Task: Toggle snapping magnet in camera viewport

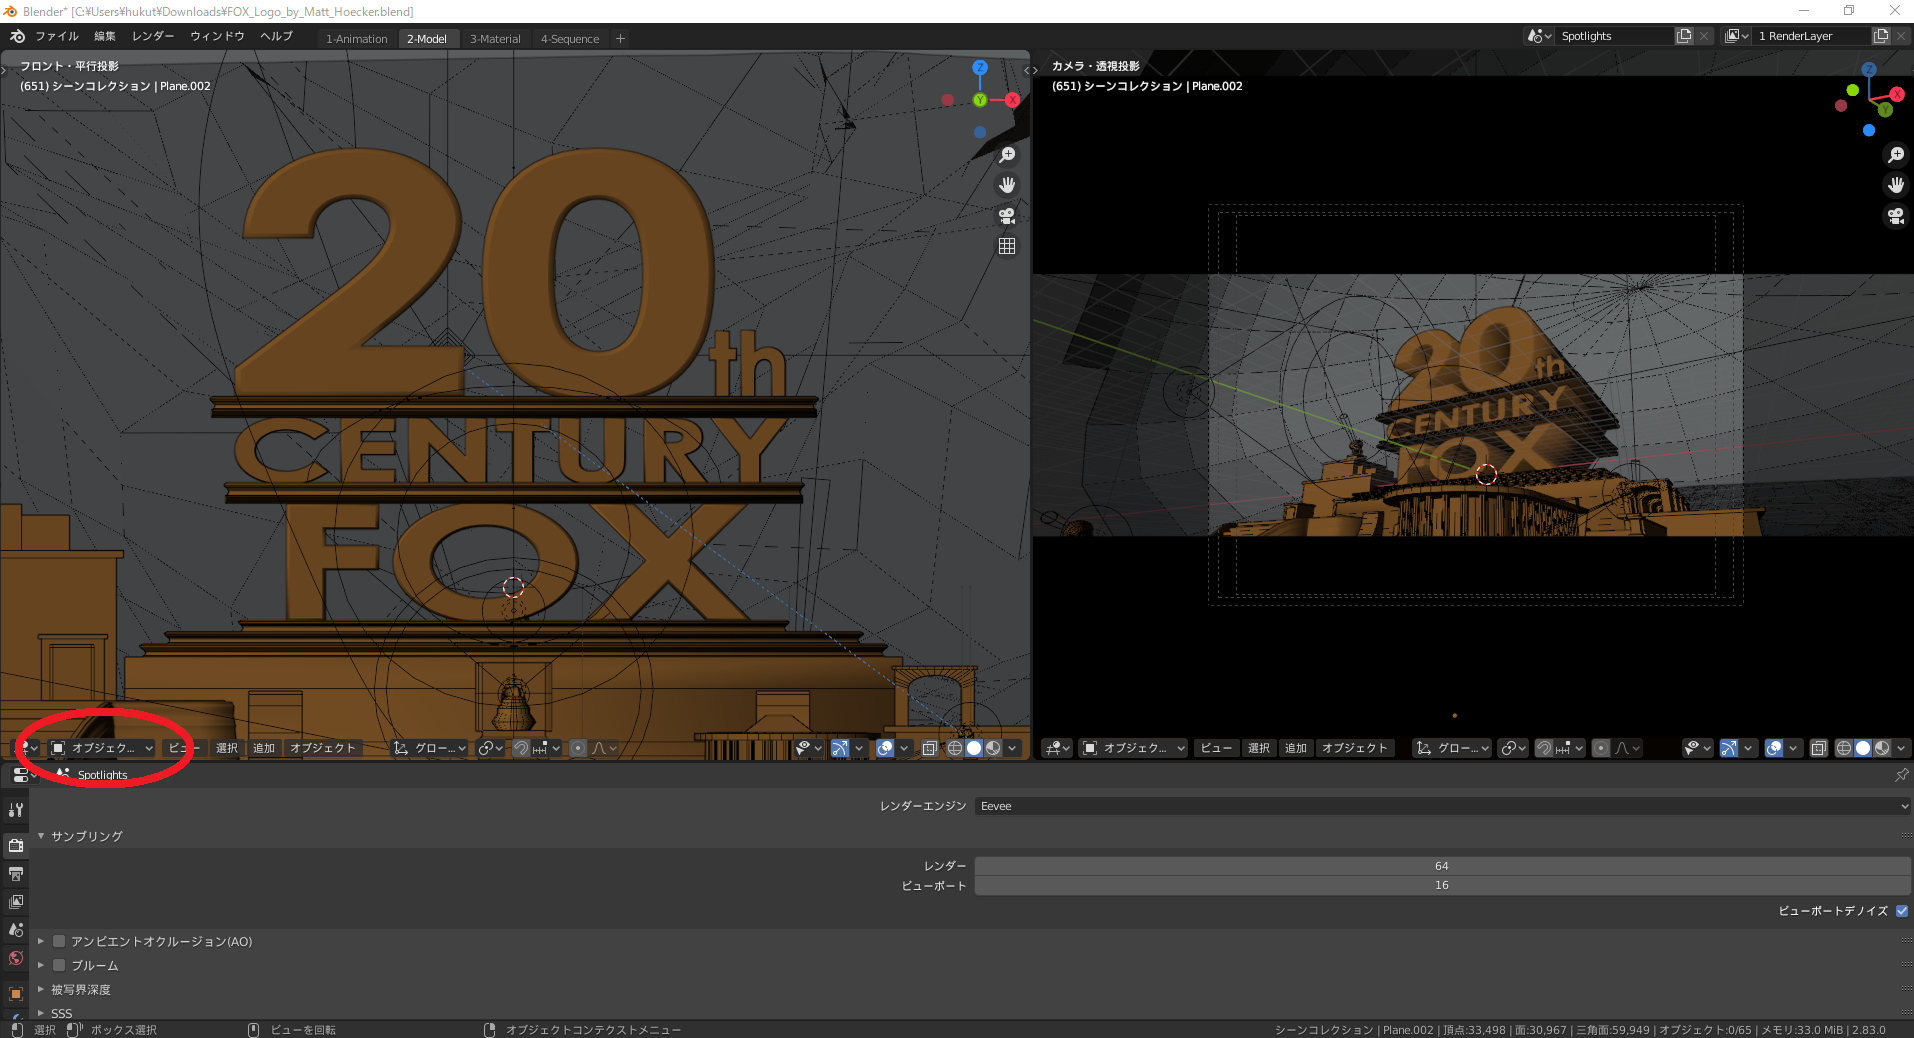Action: coord(1544,748)
